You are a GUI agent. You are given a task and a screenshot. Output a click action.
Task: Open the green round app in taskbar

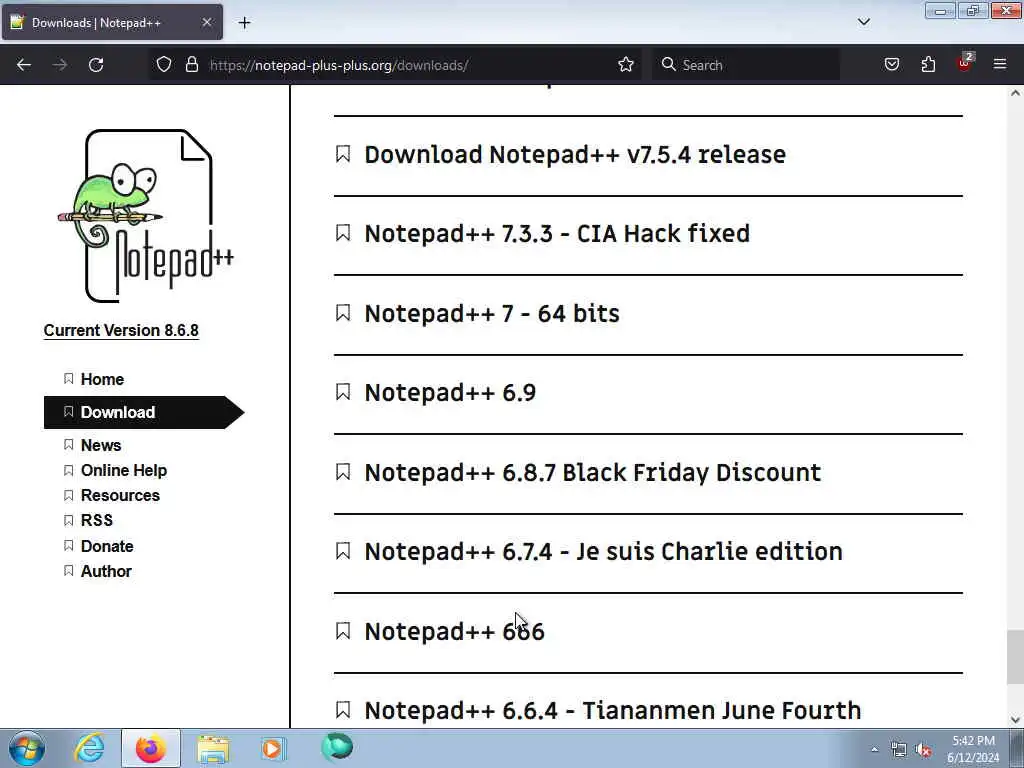(337, 747)
